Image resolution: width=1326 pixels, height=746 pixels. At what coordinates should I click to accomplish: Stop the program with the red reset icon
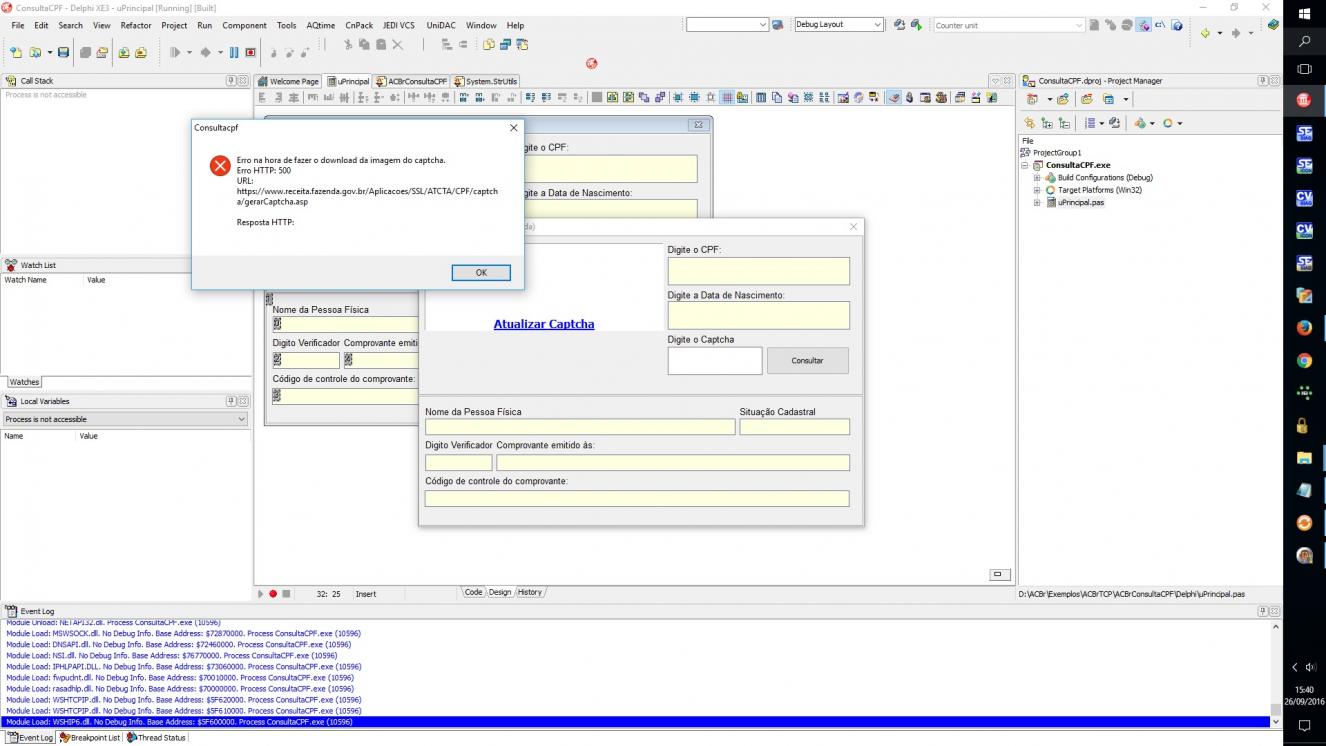pyautogui.click(x=251, y=52)
